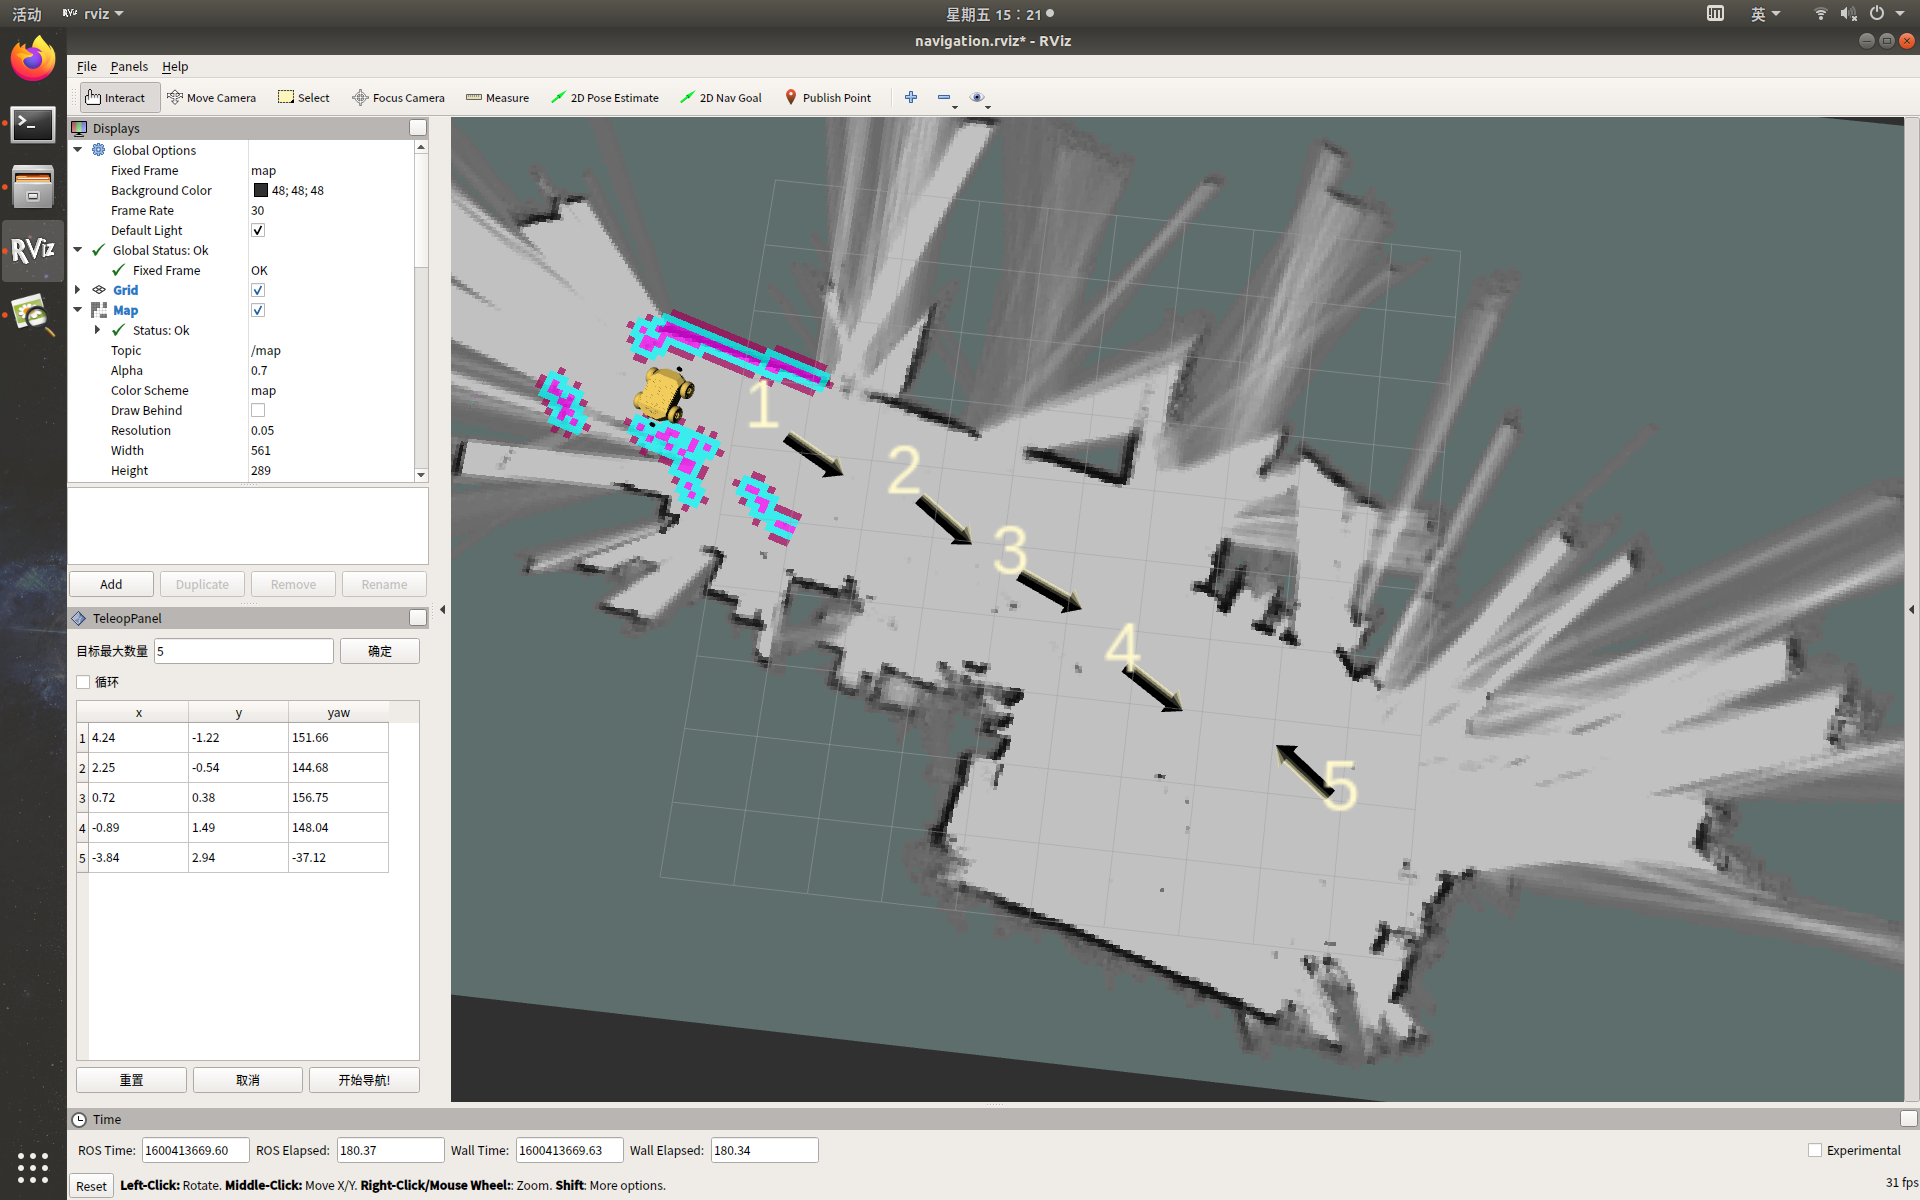1920x1200 pixels.
Task: Open Firefox from the dock
Action: pos(33,60)
